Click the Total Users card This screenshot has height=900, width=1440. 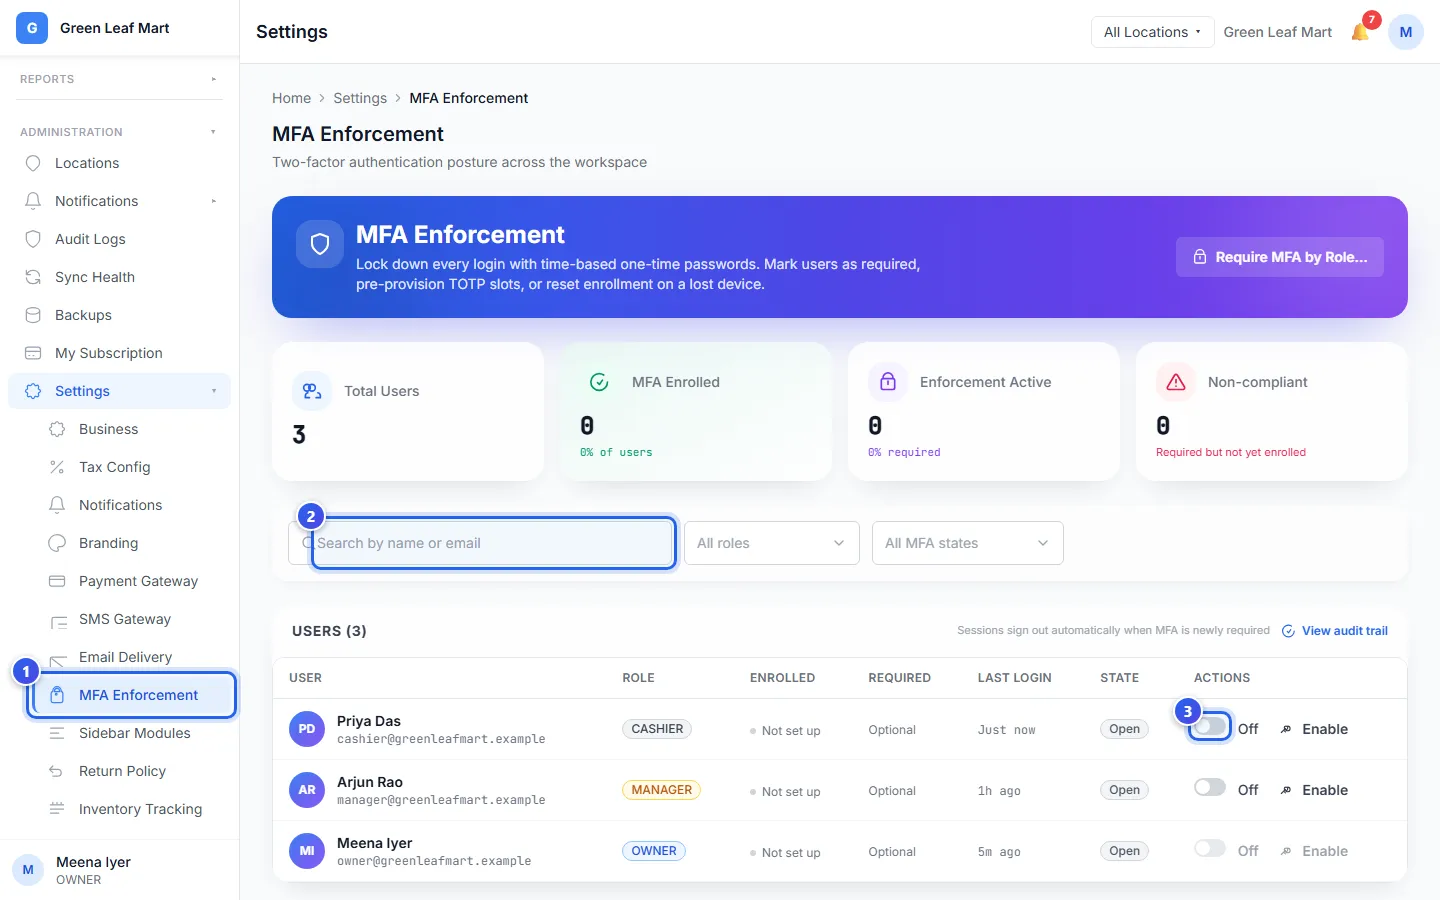tap(408, 411)
